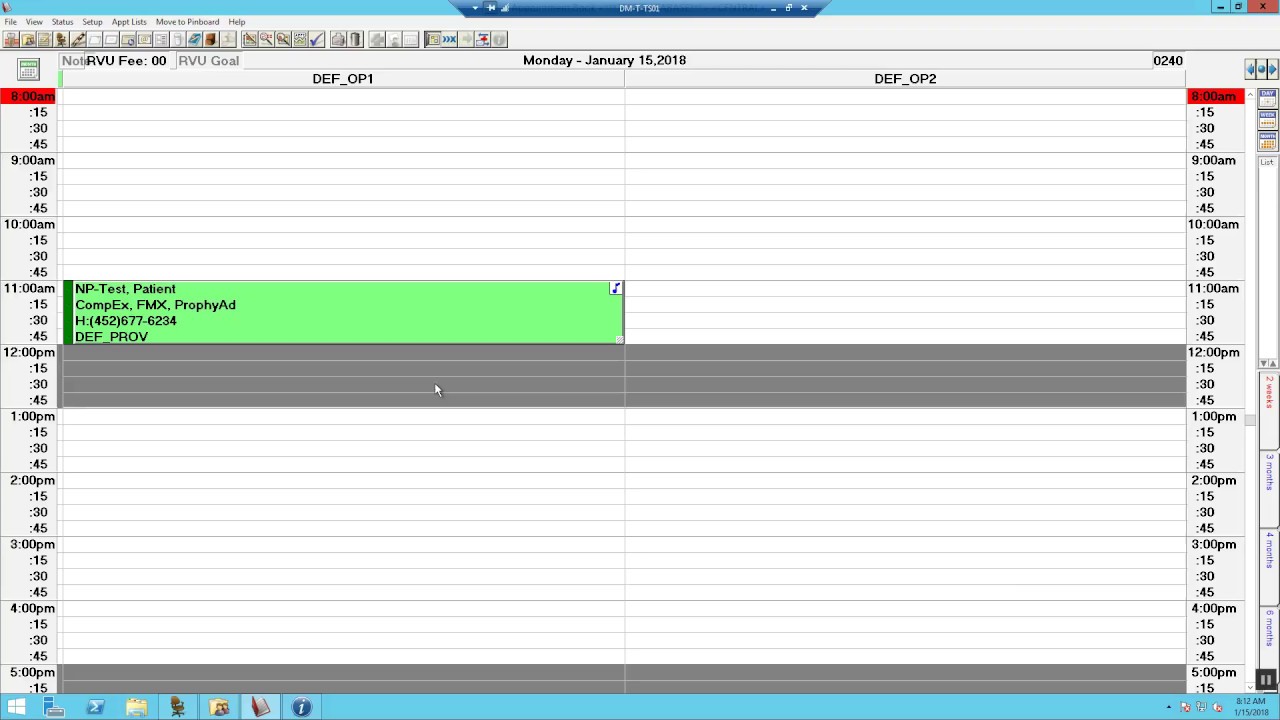
Task: Click the 0240 value in header
Action: click(x=1168, y=61)
